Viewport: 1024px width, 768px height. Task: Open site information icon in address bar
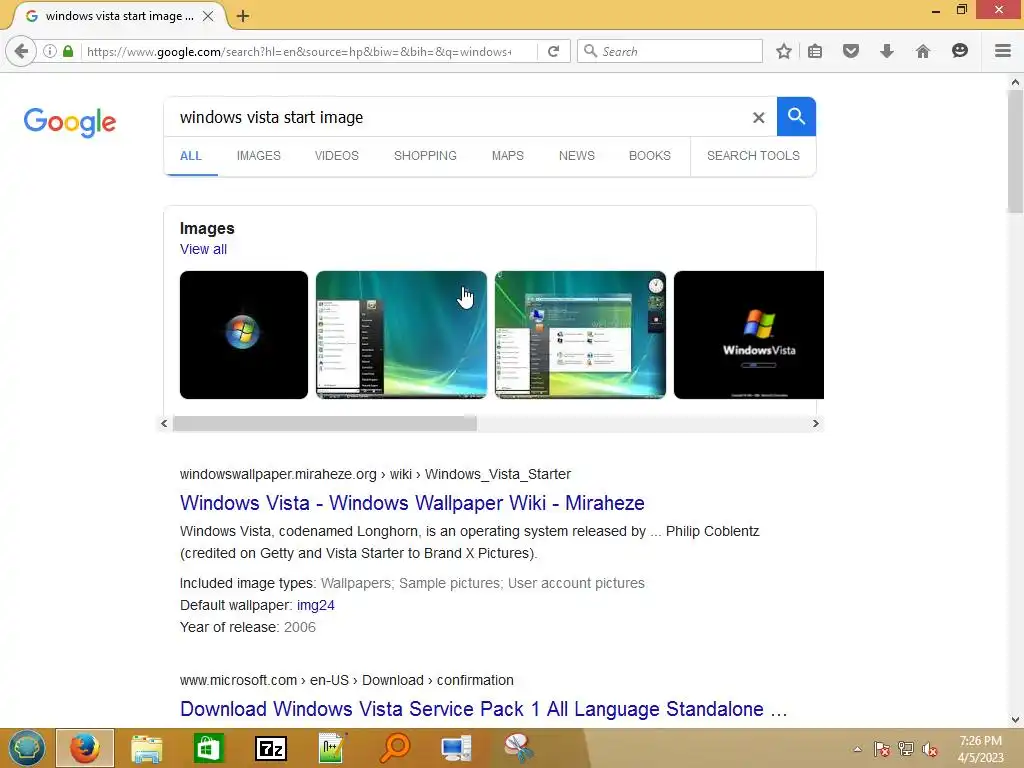[50, 51]
